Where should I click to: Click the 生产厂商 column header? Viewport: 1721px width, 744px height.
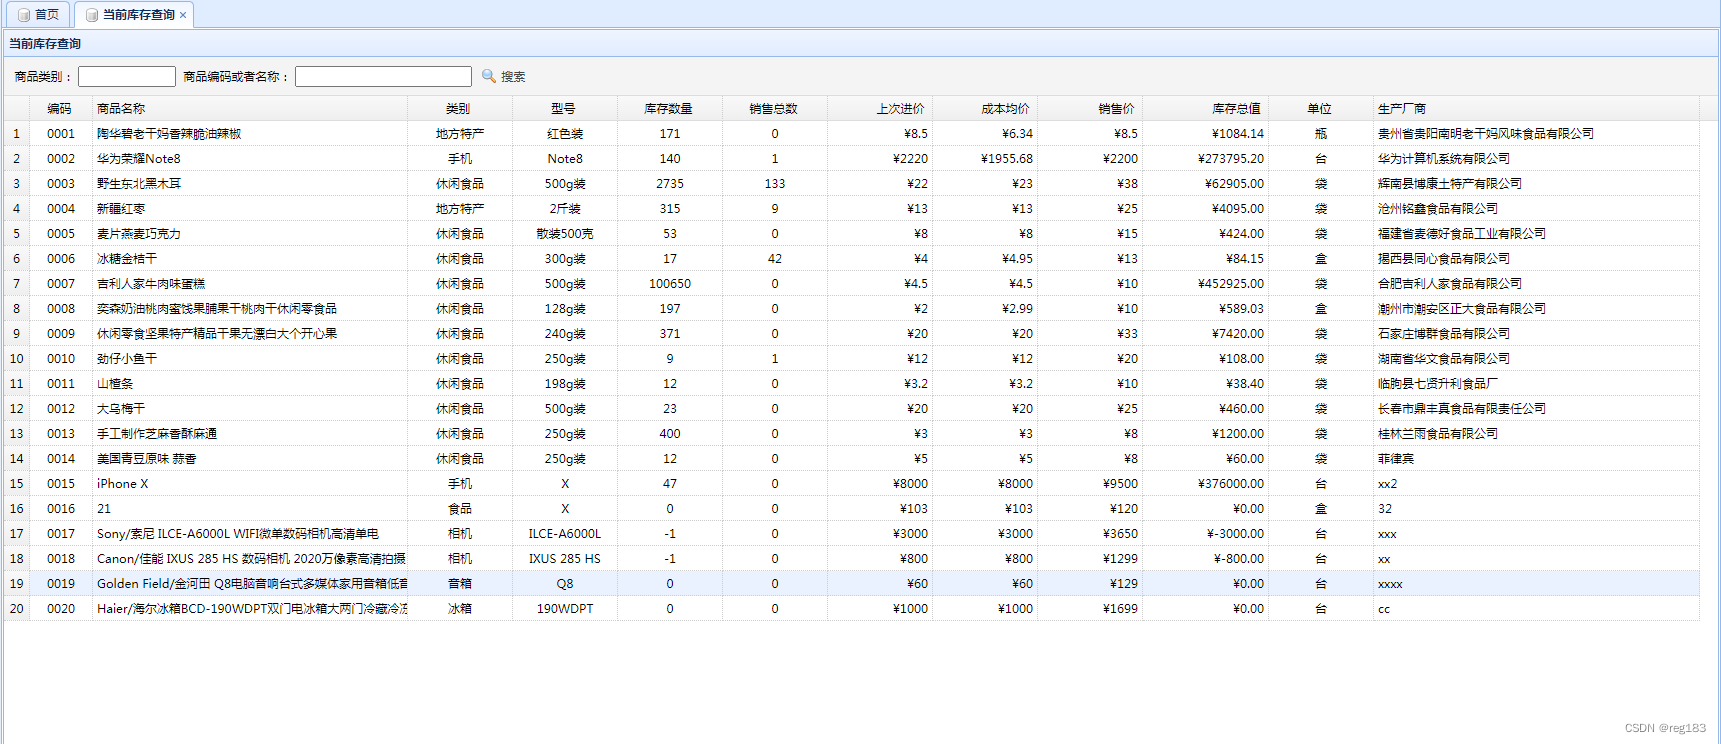pos(1536,108)
